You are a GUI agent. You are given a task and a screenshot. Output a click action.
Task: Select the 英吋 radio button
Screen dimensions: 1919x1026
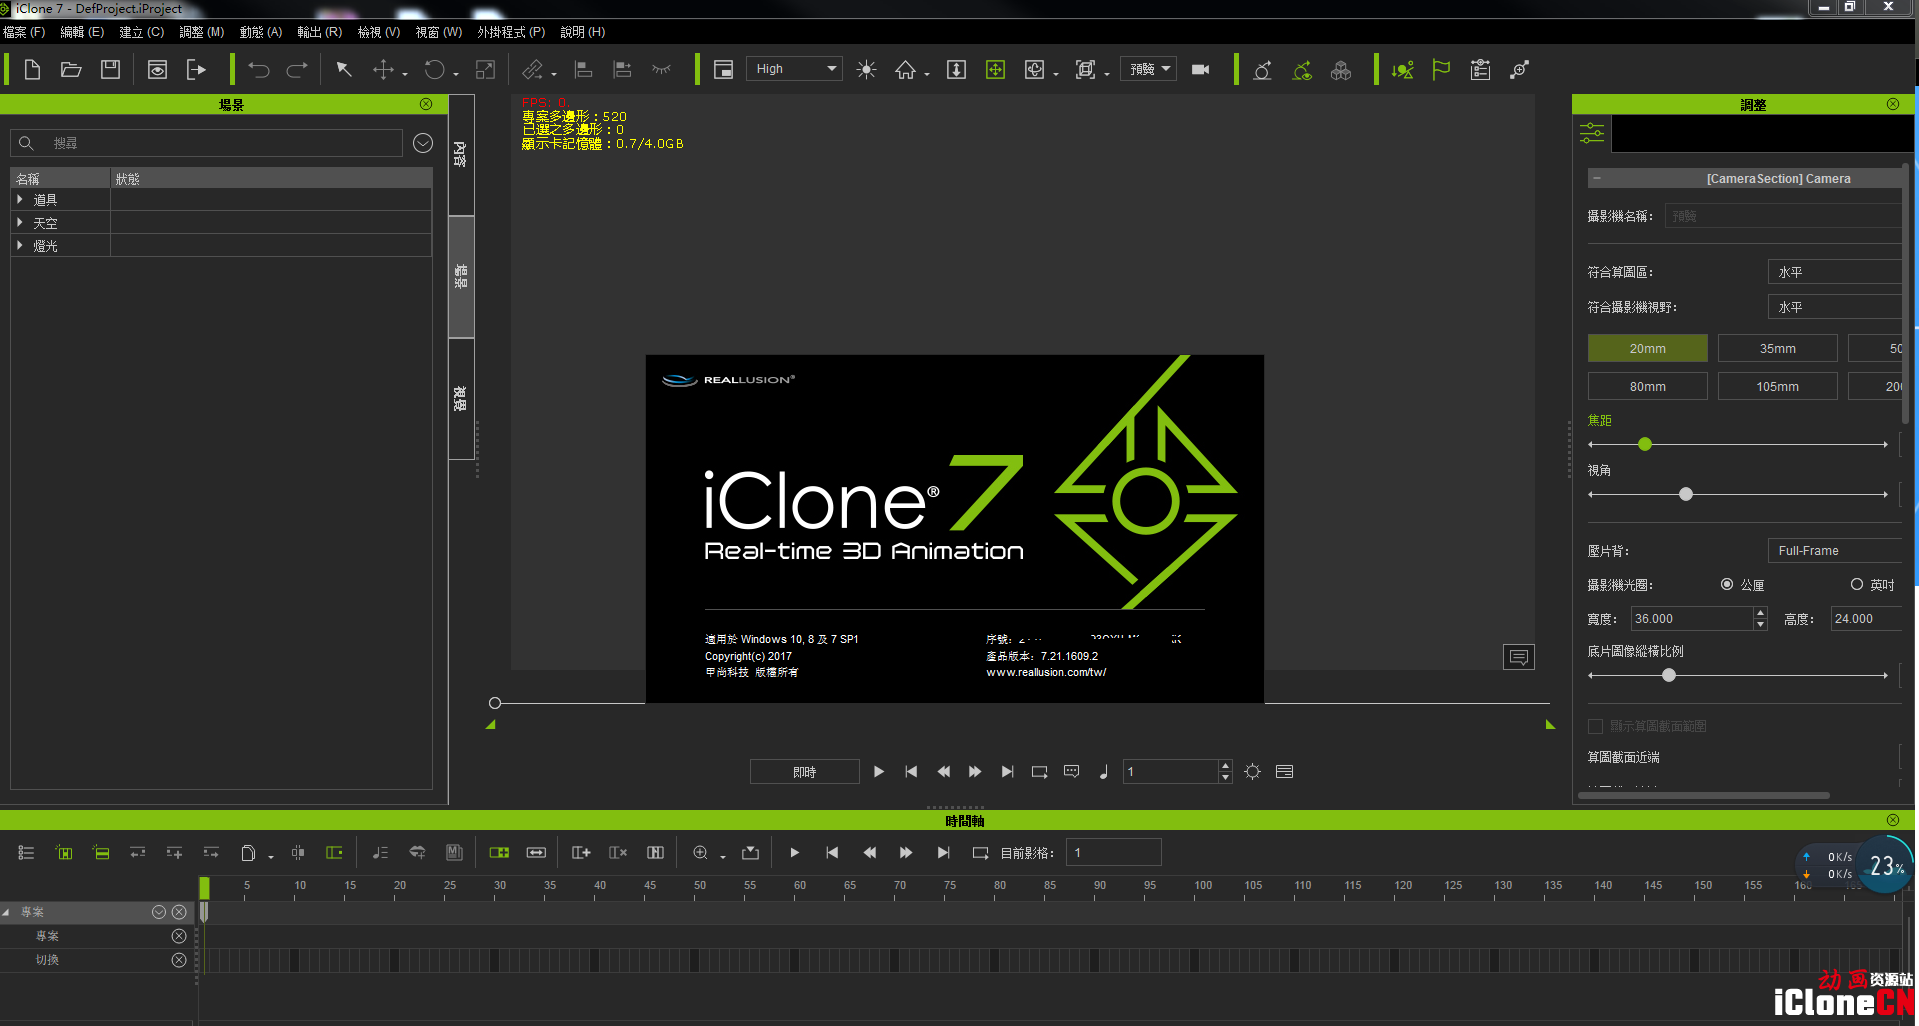pyautogui.click(x=1857, y=584)
